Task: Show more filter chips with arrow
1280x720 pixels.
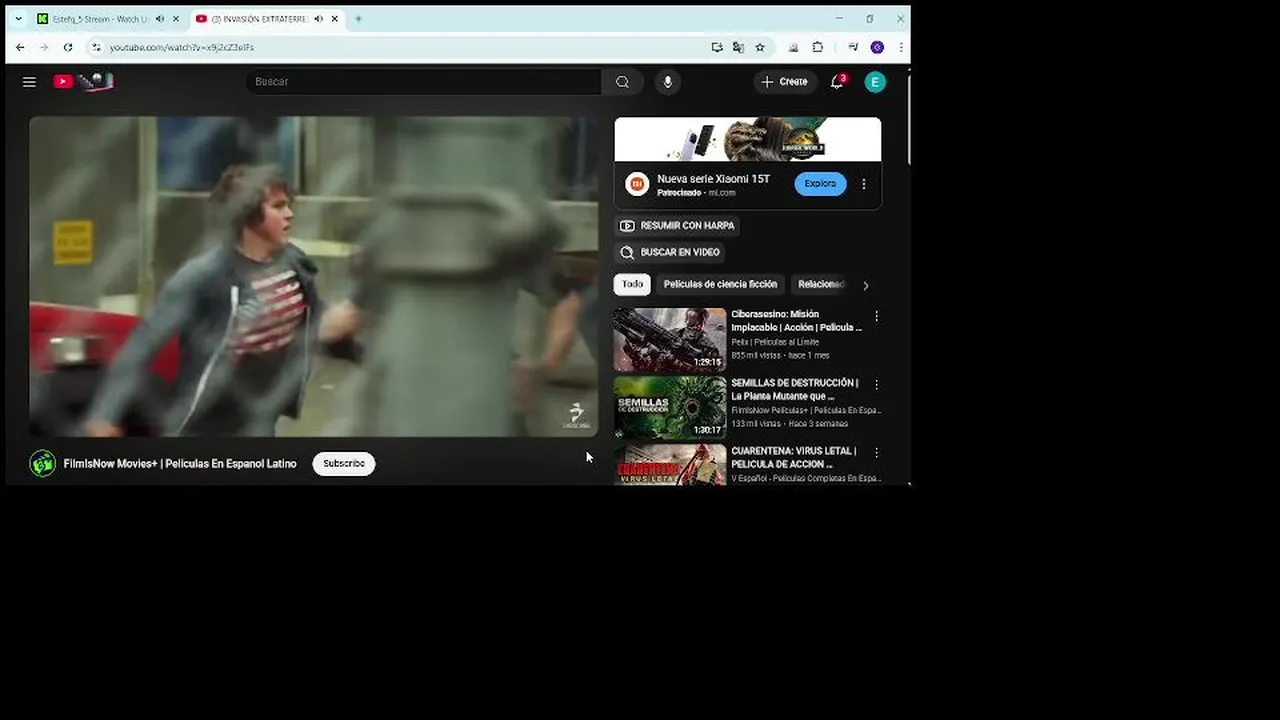Action: click(865, 285)
